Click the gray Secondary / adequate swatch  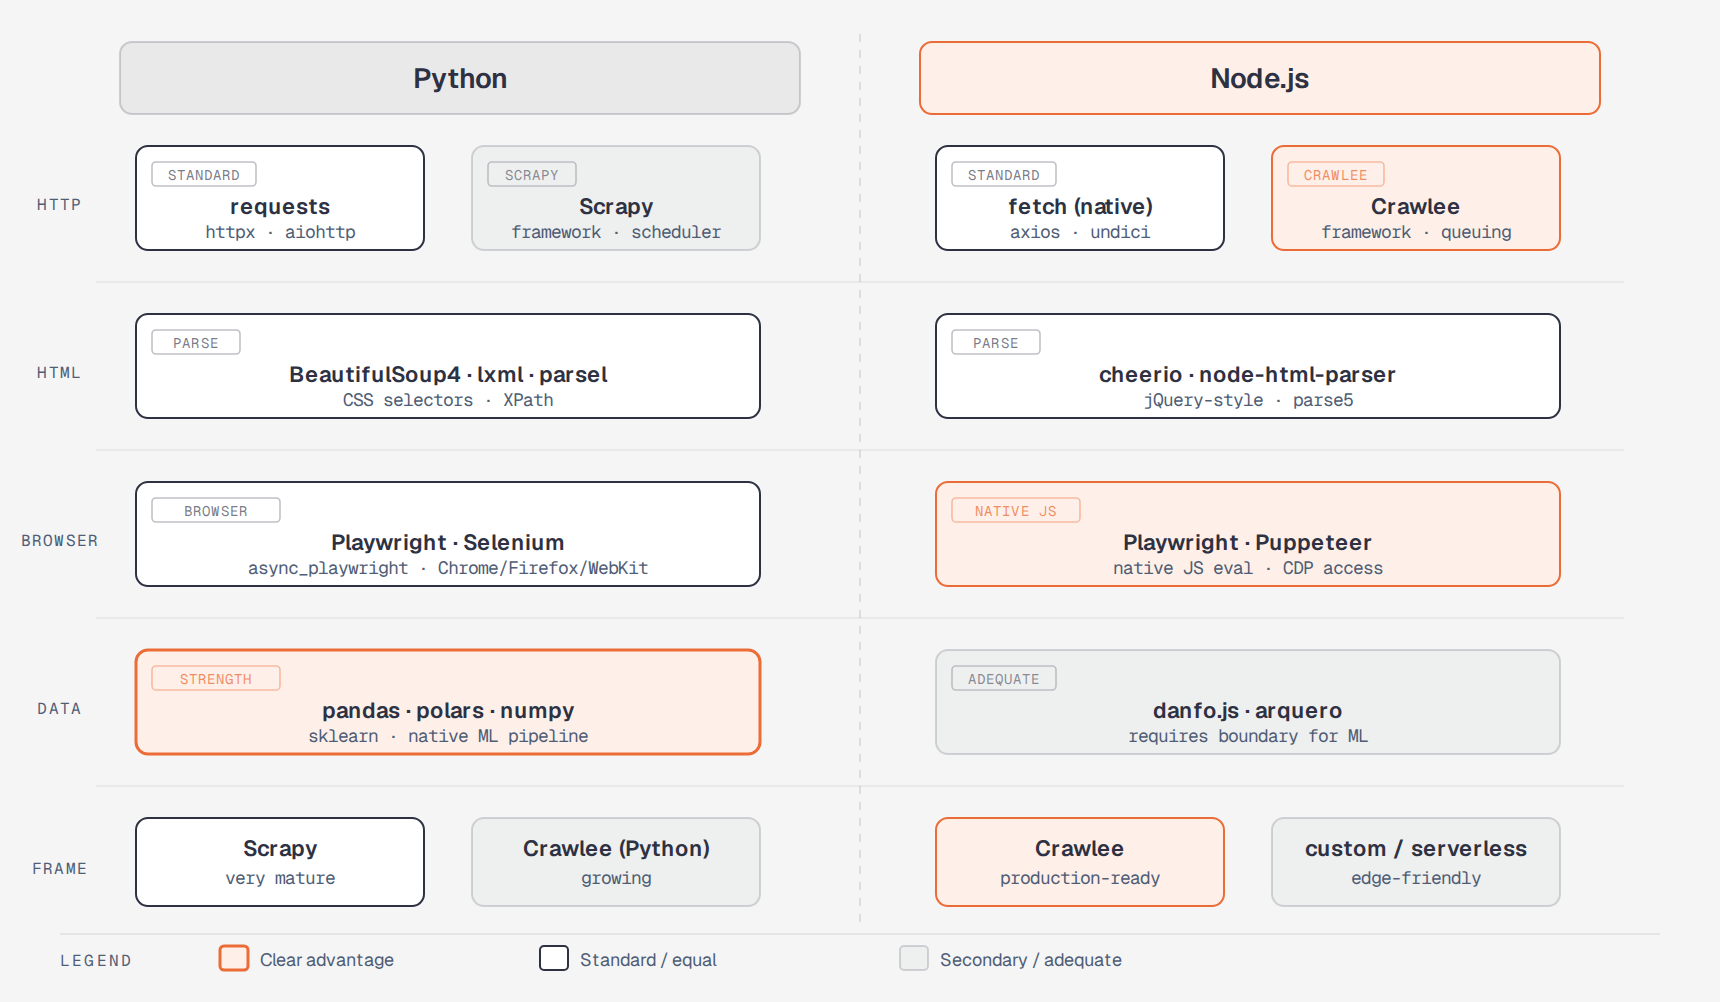(914, 958)
